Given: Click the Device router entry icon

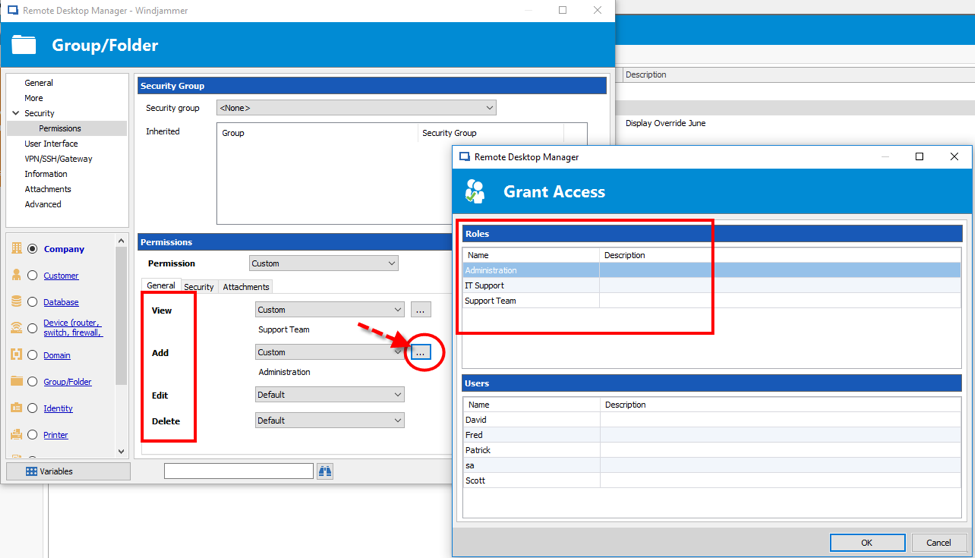Looking at the screenshot, I should tap(16, 327).
